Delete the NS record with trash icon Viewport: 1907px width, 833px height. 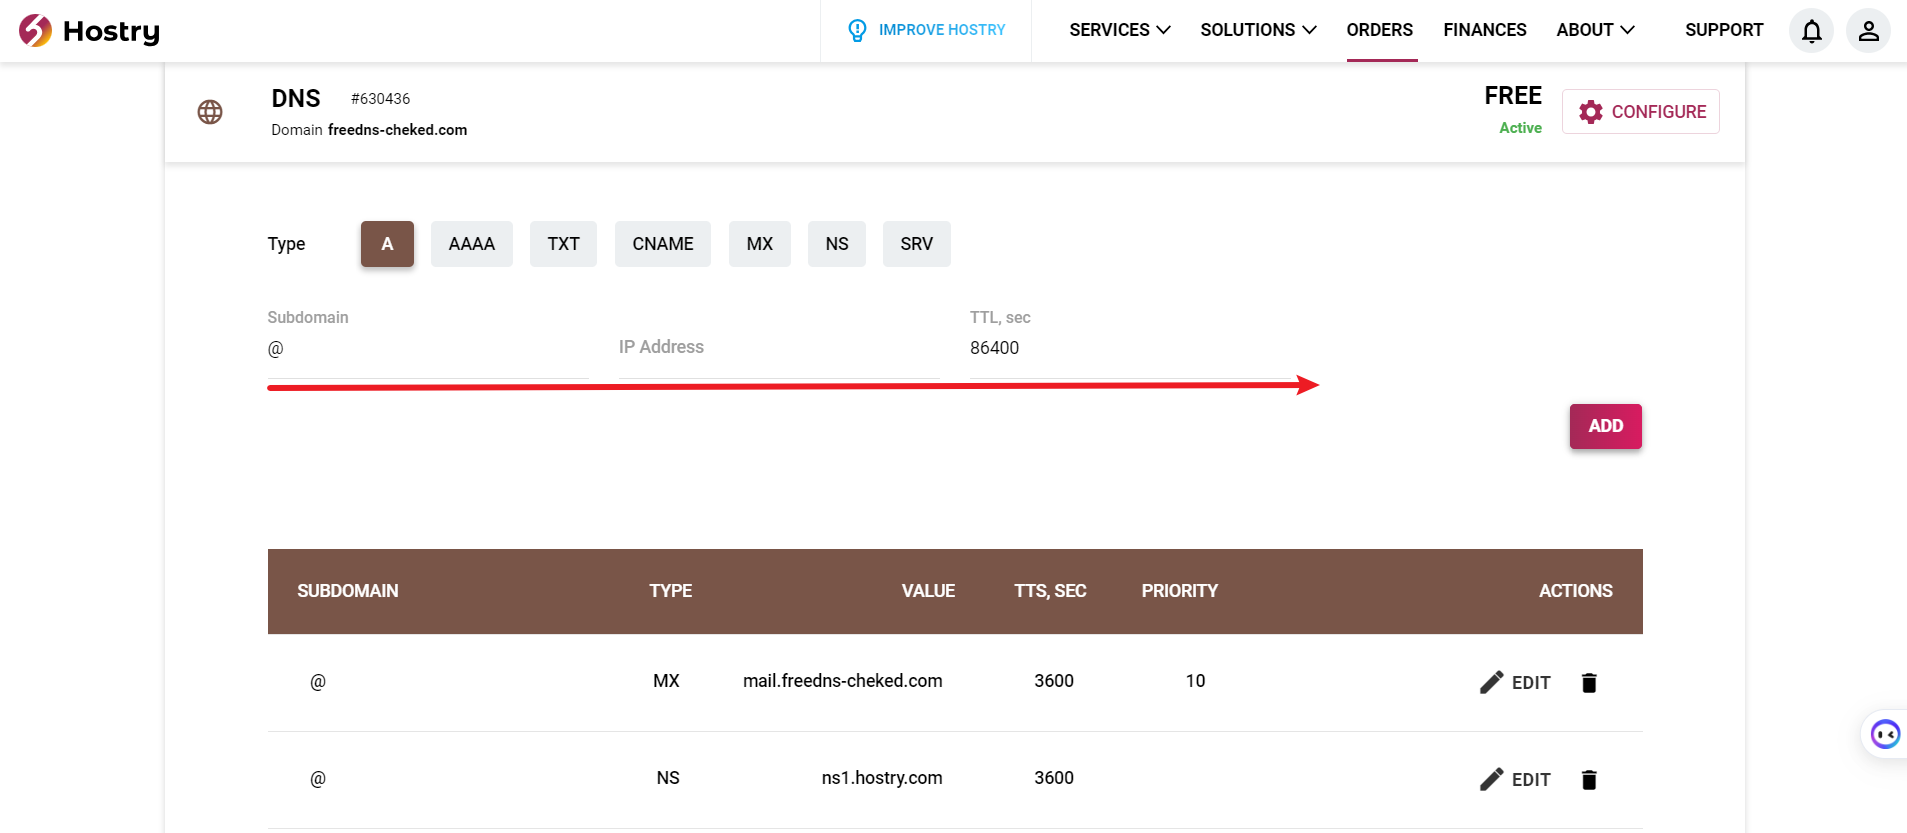1589,779
